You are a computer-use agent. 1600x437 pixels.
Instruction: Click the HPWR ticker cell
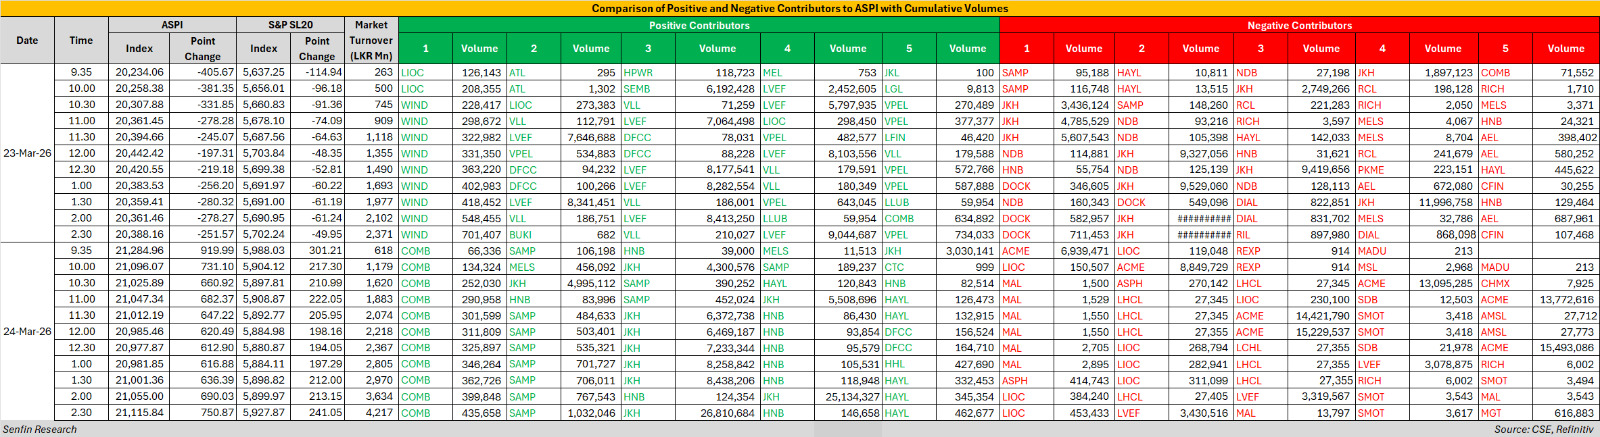click(638, 72)
